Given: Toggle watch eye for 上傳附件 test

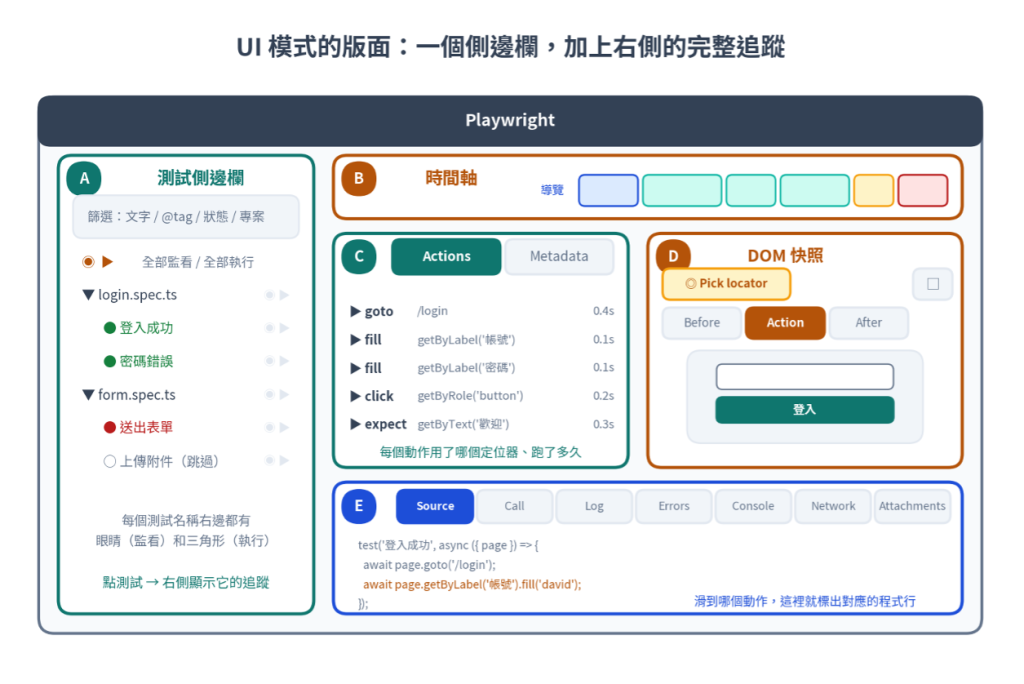Looking at the screenshot, I should pyautogui.click(x=269, y=461).
